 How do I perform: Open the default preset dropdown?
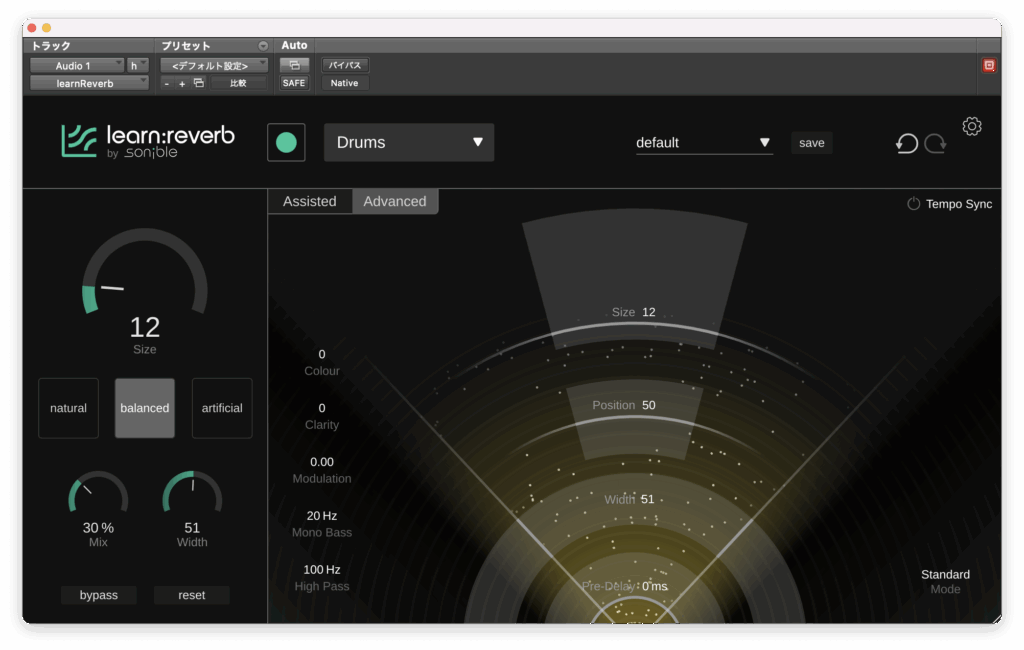point(704,143)
